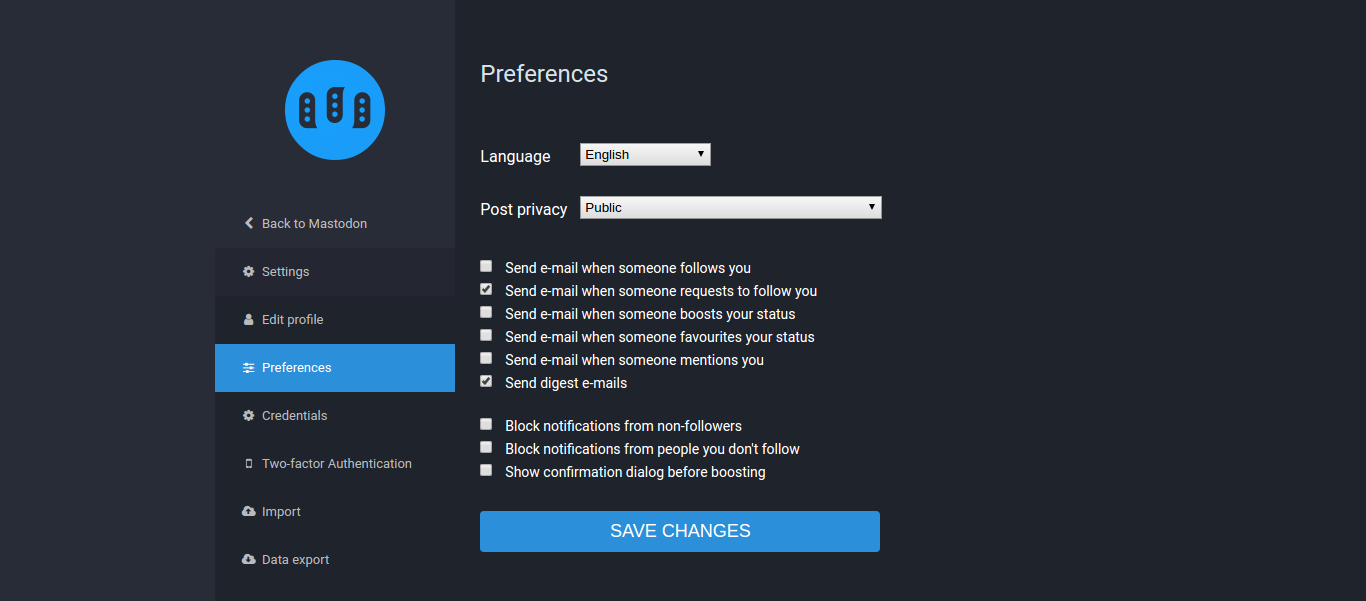Click the Mastodon logo avatar
This screenshot has width=1366, height=601.
(335, 110)
